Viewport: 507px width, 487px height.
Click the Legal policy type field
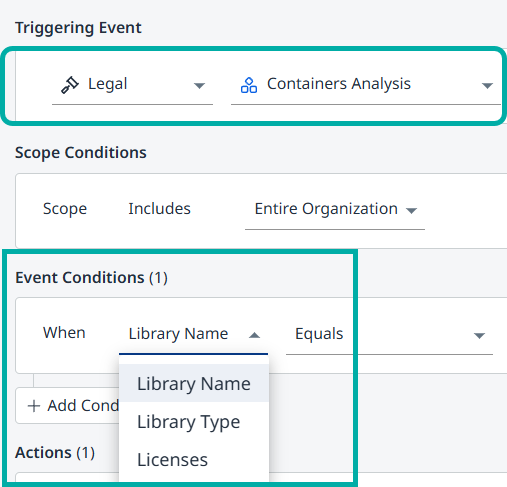tap(132, 85)
